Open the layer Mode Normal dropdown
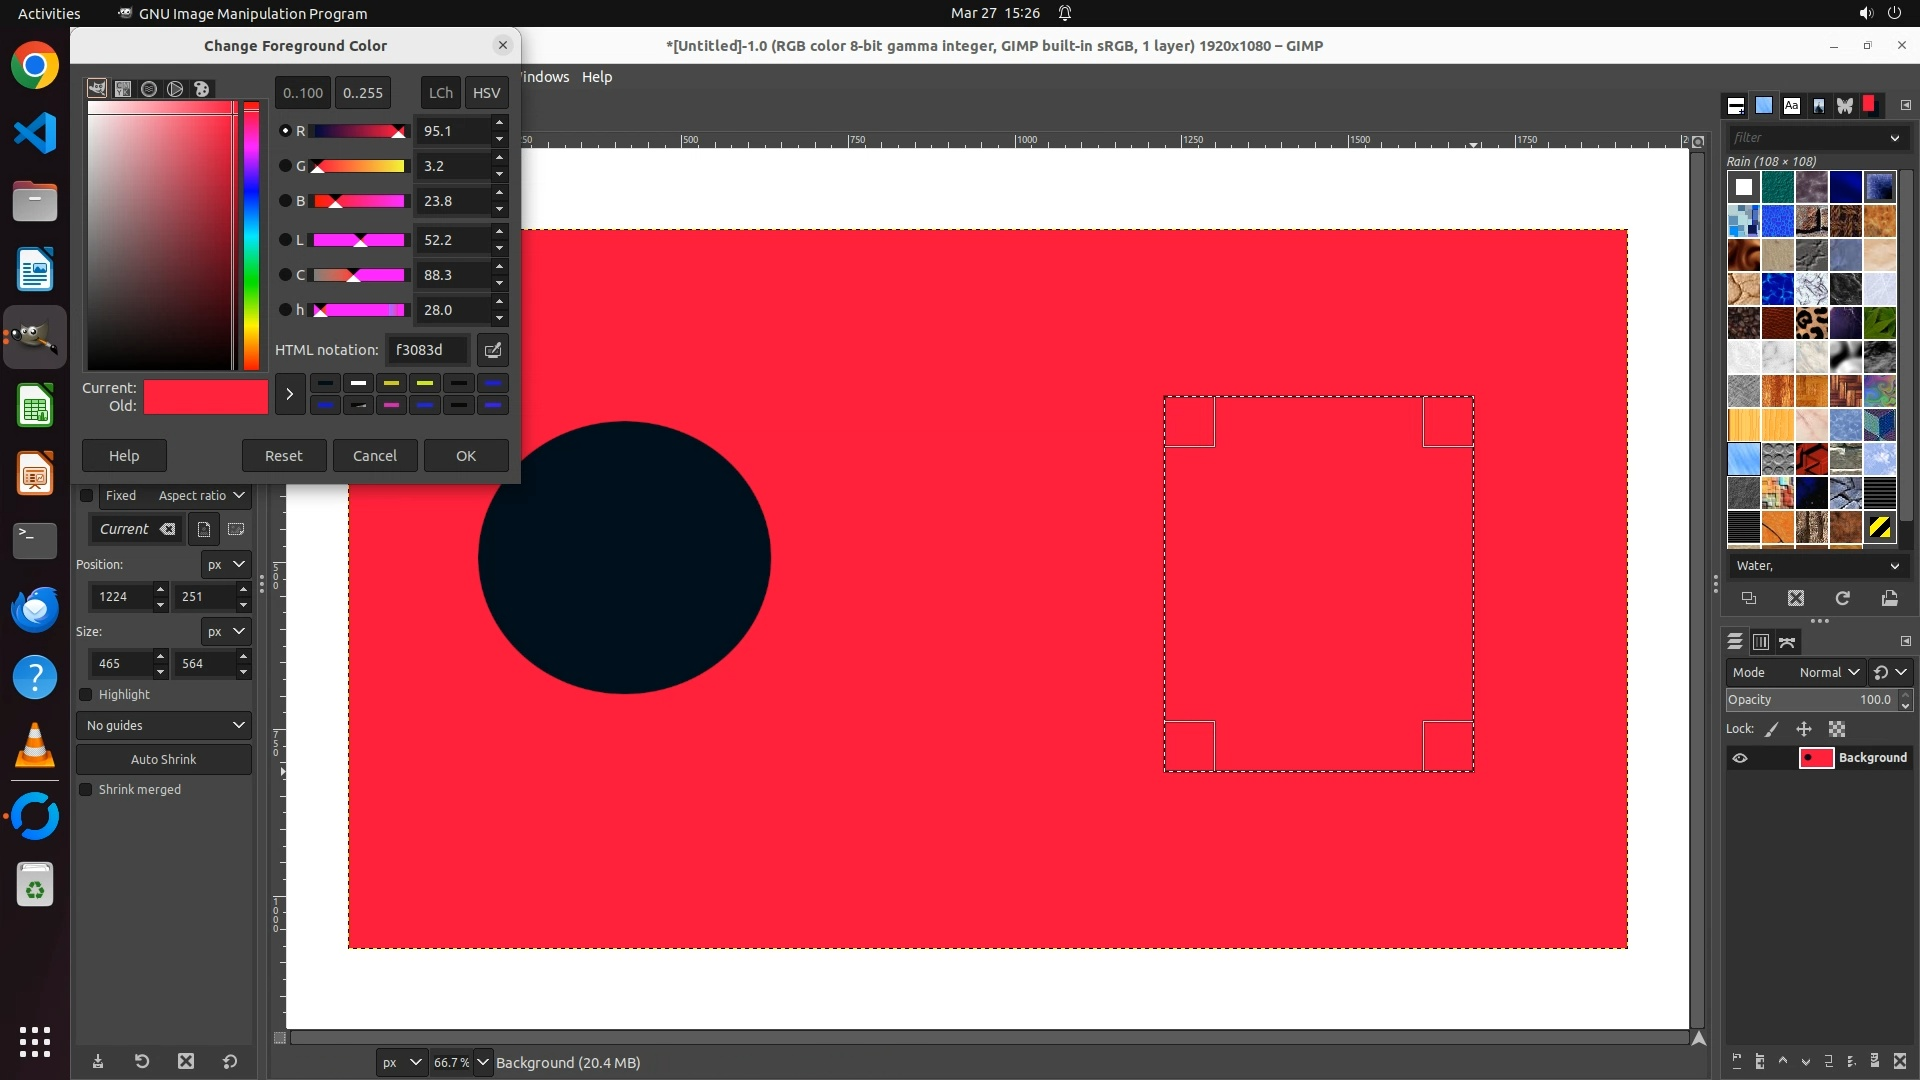 1828,673
